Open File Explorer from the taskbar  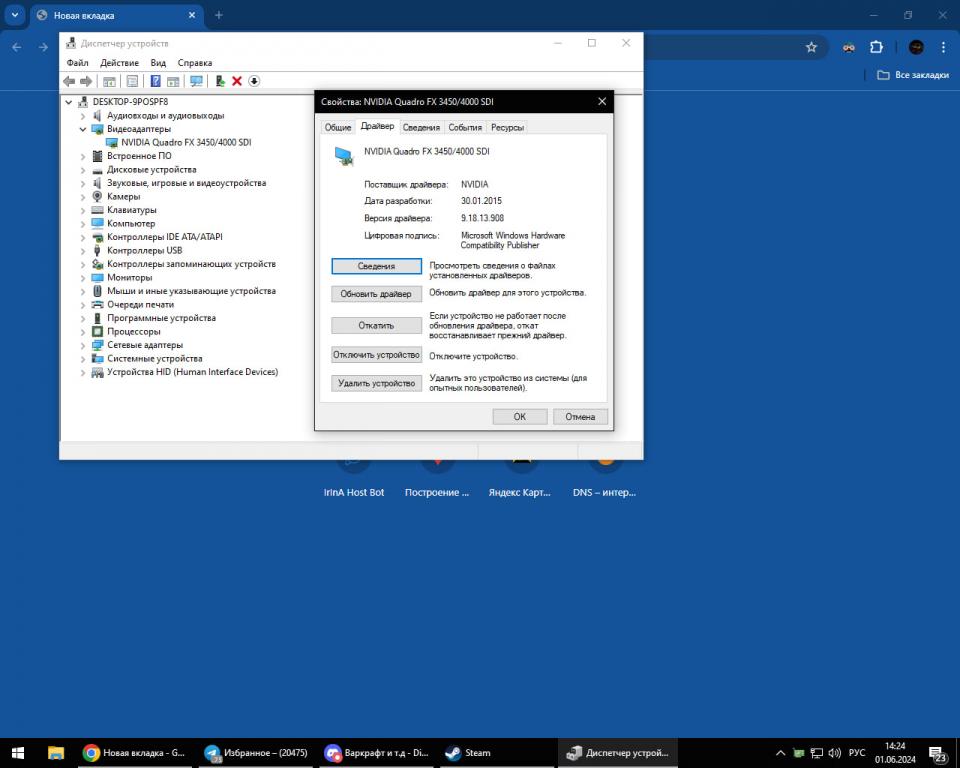tap(56, 753)
